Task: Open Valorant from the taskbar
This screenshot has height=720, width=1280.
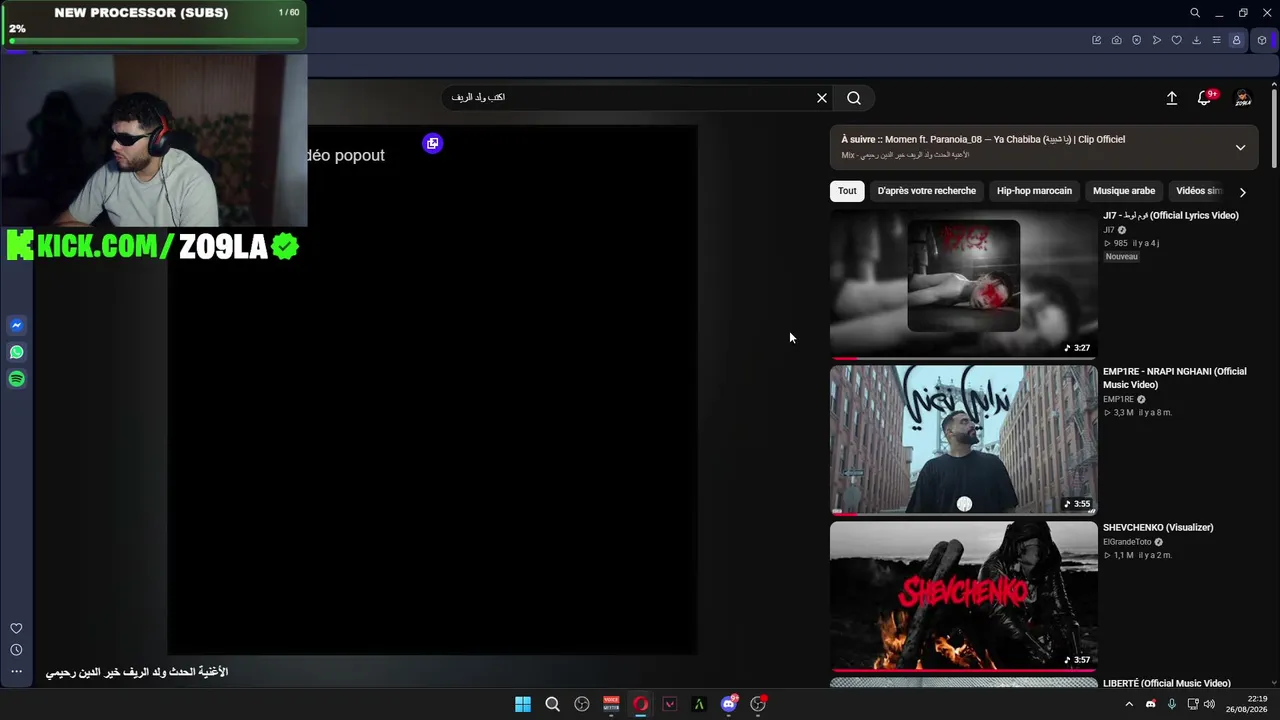Action: 670,704
